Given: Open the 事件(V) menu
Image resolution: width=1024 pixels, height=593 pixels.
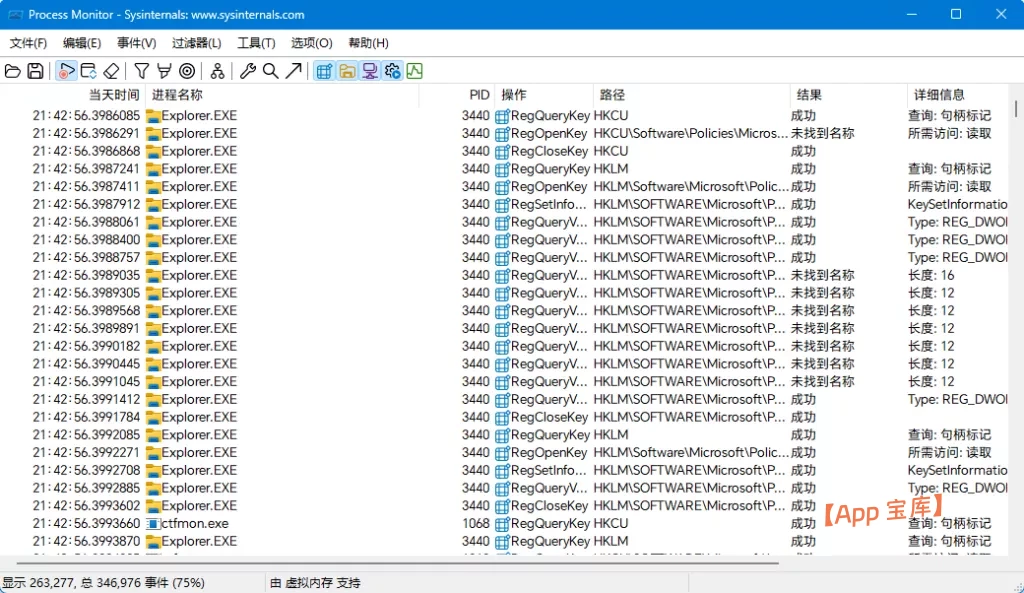Looking at the screenshot, I should click(x=136, y=43).
